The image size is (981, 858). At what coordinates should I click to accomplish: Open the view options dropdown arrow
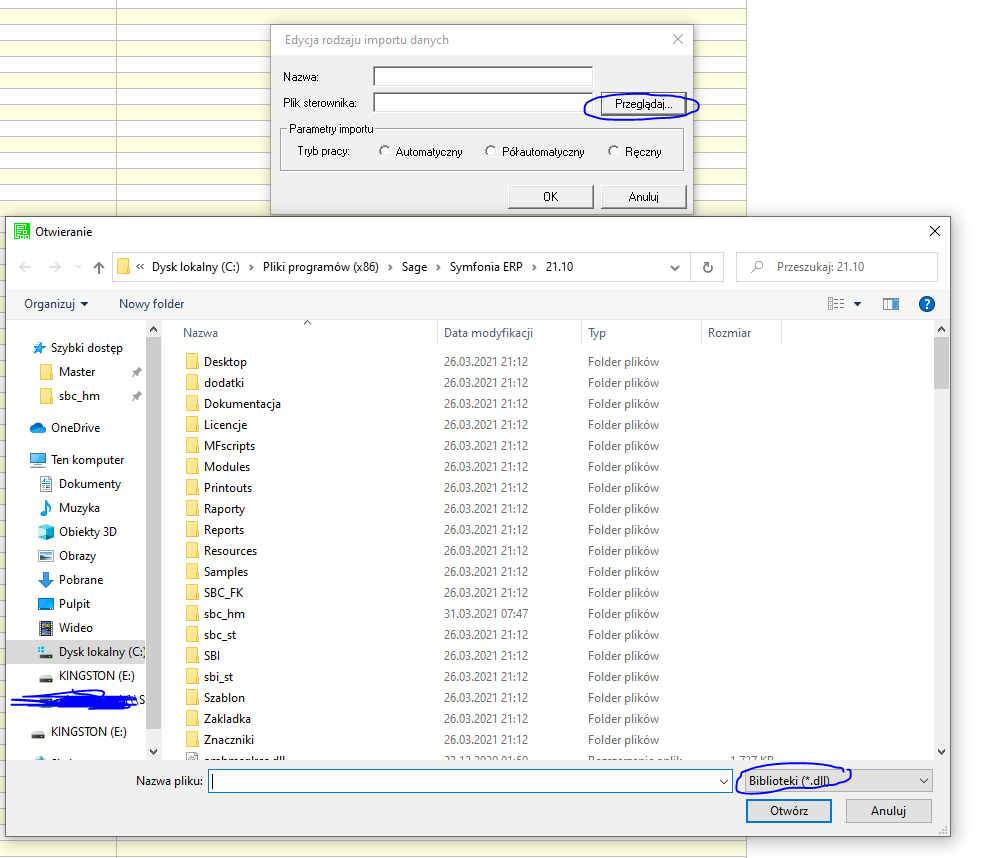pos(857,304)
